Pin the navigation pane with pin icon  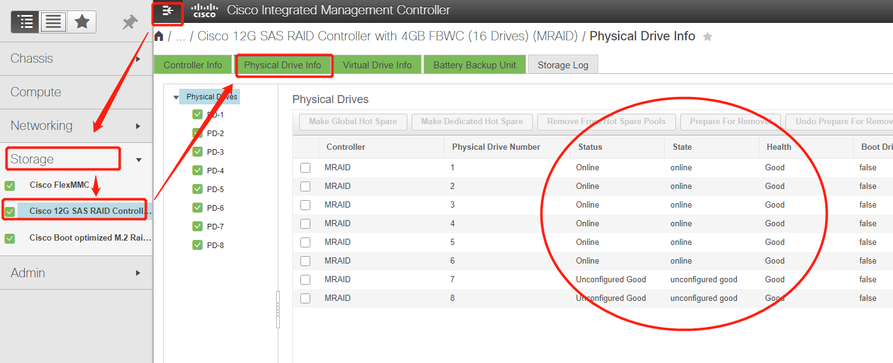pos(130,23)
